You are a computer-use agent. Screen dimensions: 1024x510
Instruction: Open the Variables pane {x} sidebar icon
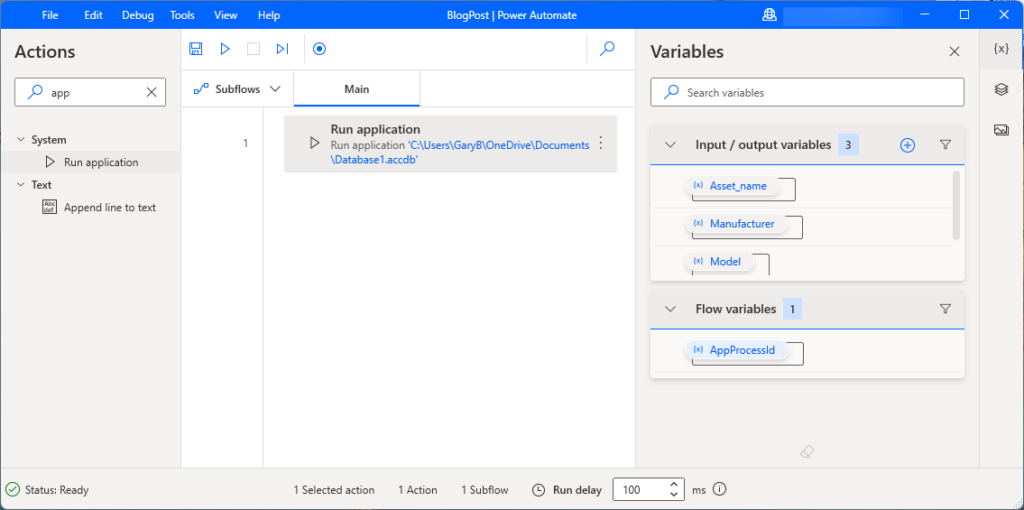tap(1001, 49)
